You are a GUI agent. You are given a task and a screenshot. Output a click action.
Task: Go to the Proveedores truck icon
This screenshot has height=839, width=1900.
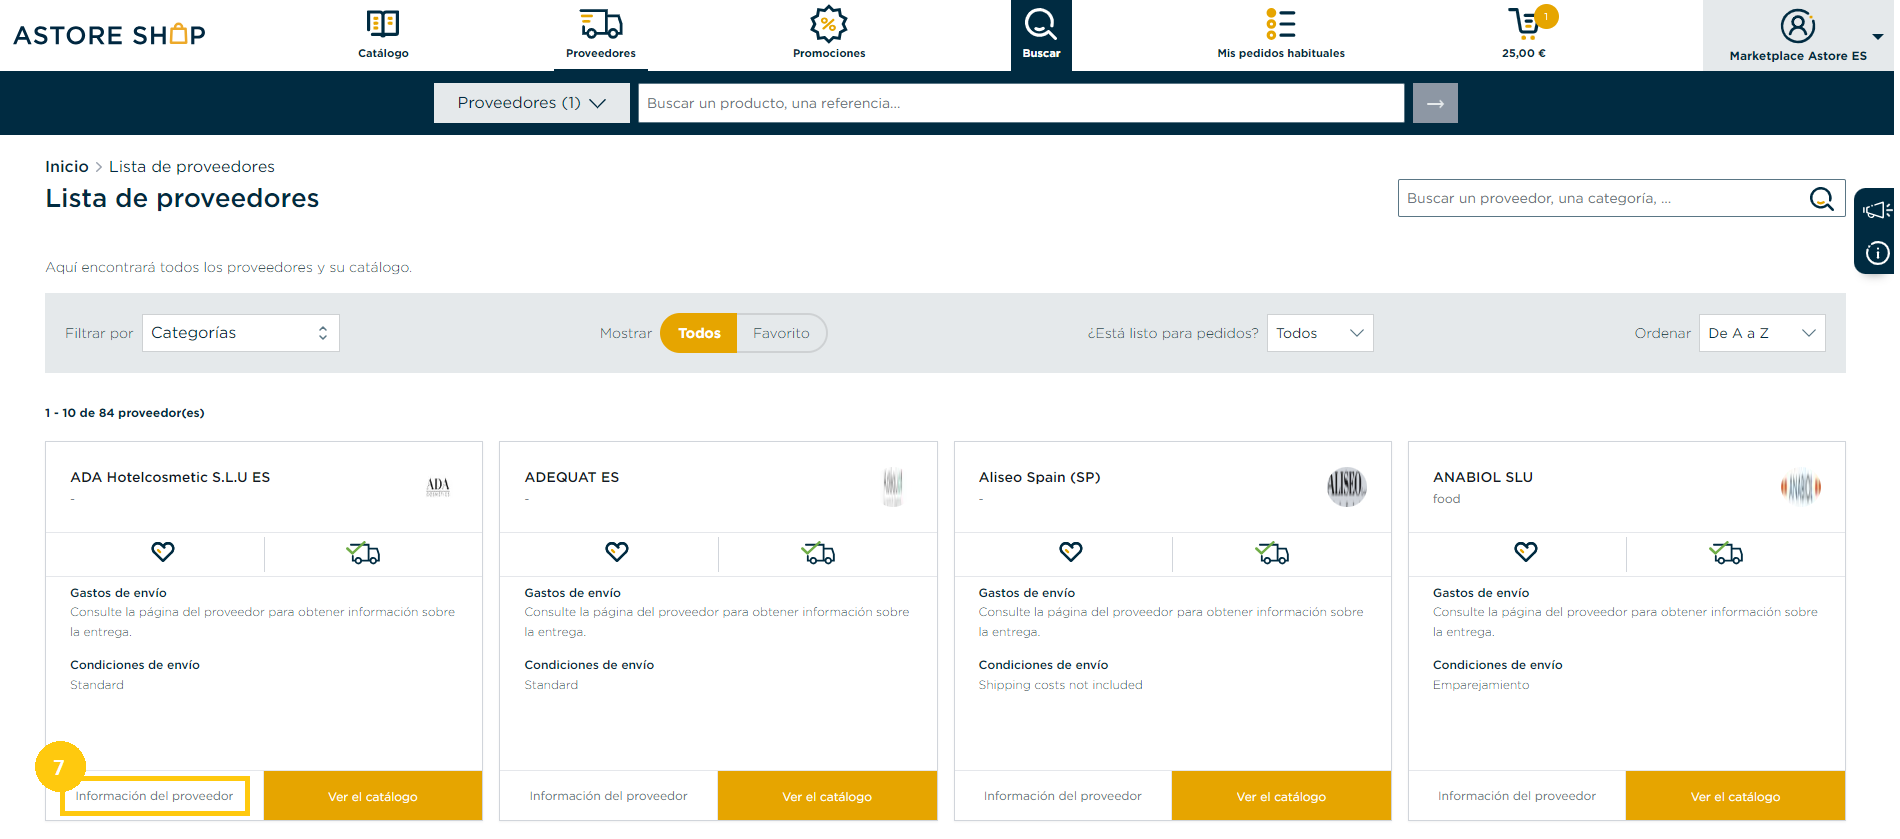click(x=601, y=23)
